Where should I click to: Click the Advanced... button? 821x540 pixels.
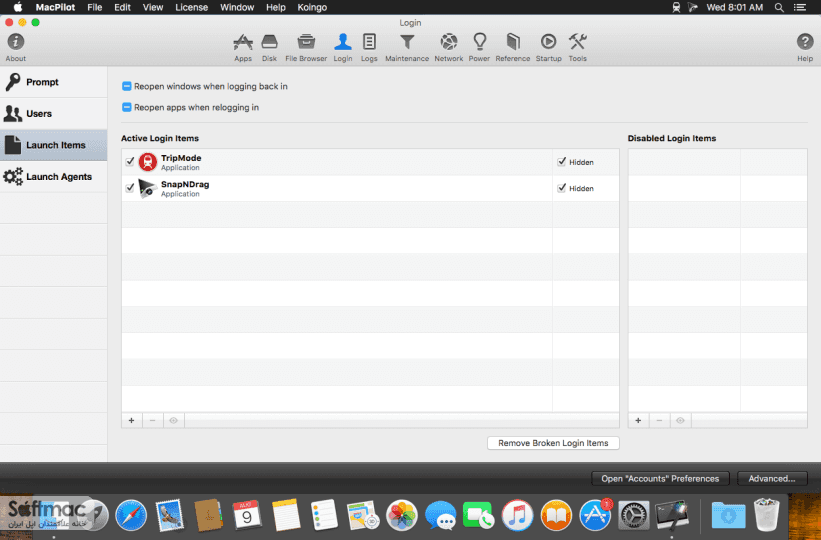tap(772, 479)
